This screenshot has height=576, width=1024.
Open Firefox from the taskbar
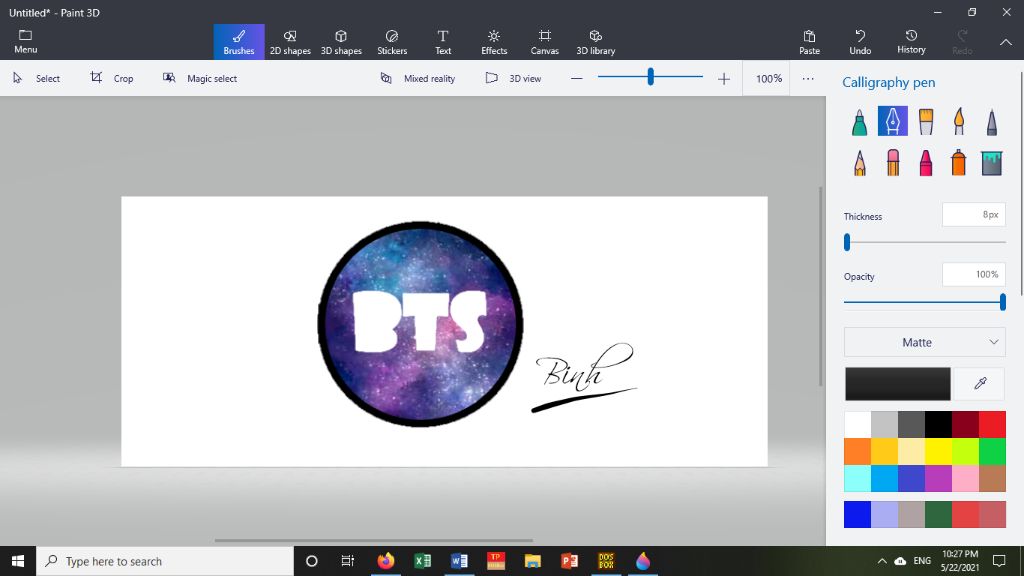point(385,561)
